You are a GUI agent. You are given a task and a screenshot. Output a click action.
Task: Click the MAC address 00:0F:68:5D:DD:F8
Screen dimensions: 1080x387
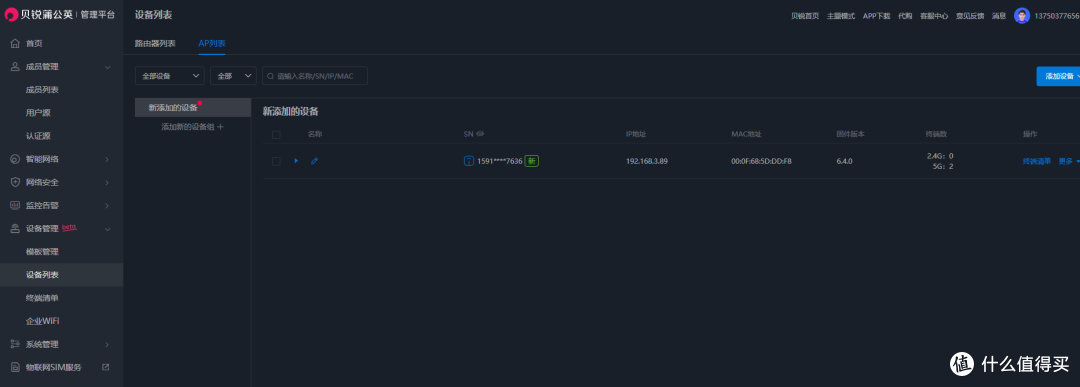pos(761,161)
